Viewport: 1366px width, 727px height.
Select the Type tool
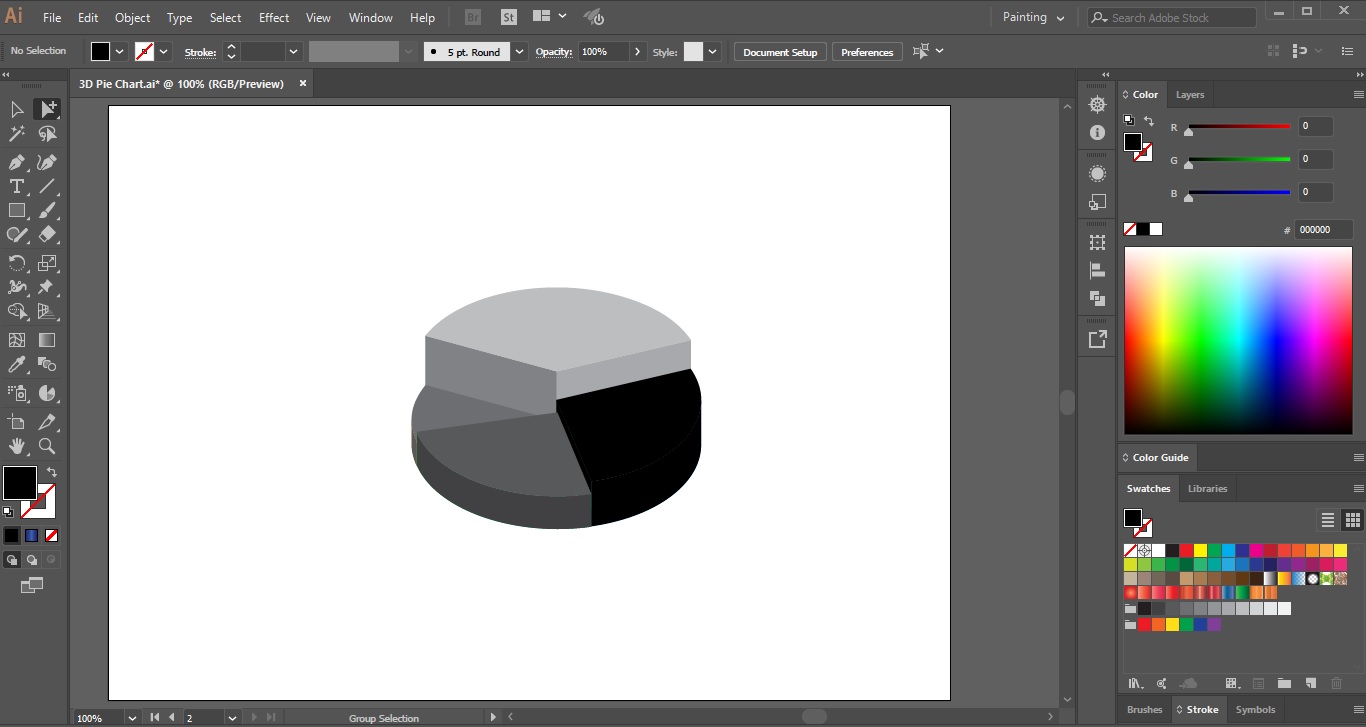[x=17, y=186]
